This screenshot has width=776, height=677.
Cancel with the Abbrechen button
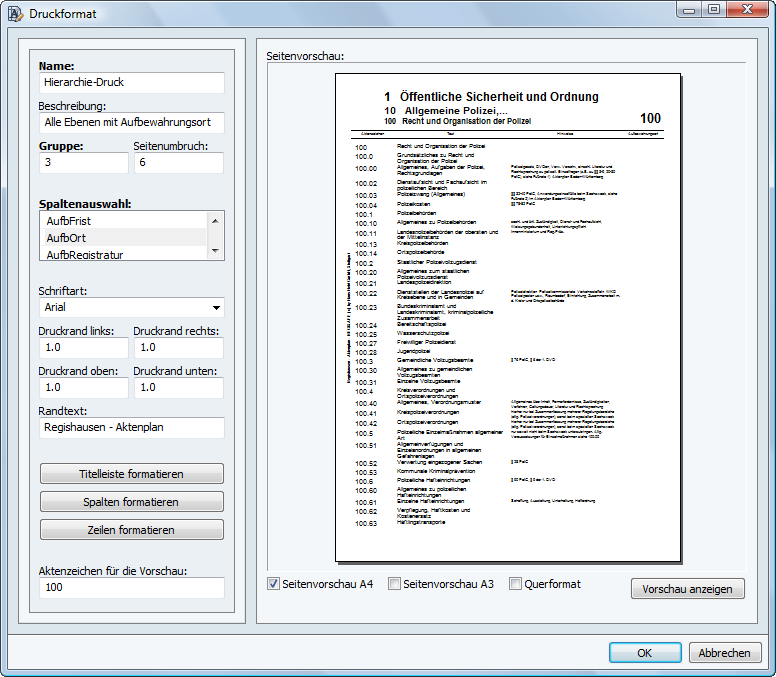tap(724, 653)
